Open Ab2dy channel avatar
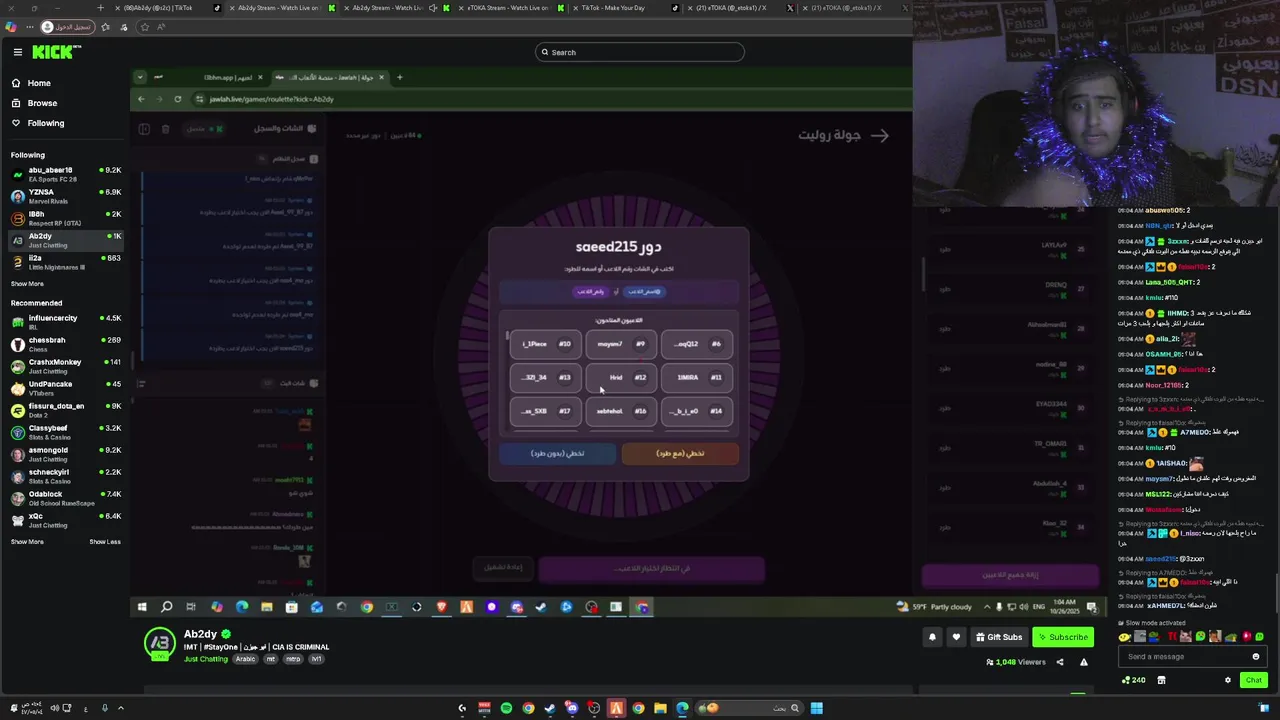The image size is (1280, 720). [160, 644]
